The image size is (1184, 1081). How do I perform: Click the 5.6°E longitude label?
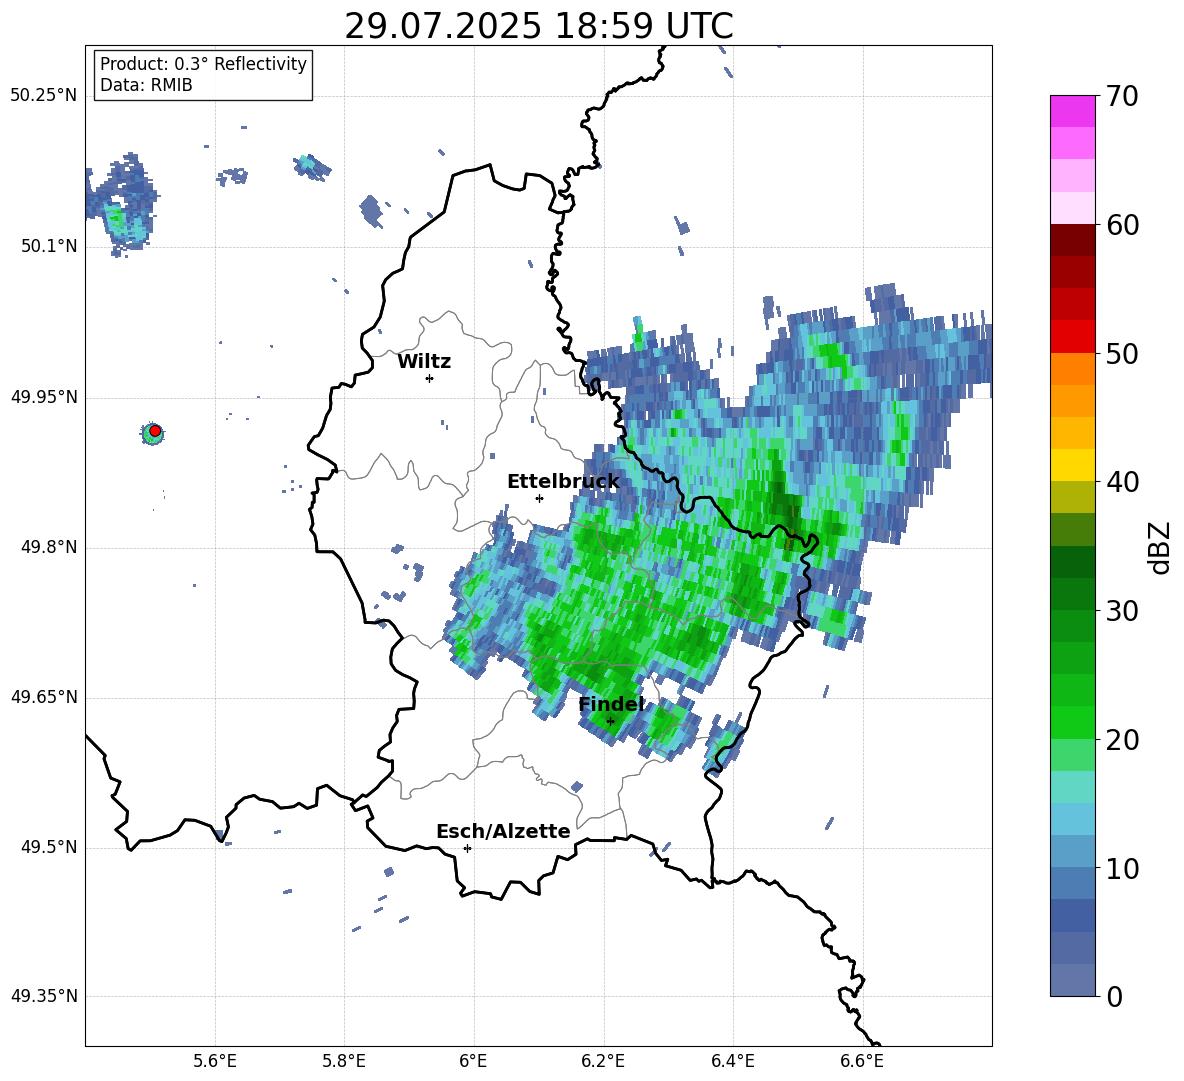pos(215,1061)
